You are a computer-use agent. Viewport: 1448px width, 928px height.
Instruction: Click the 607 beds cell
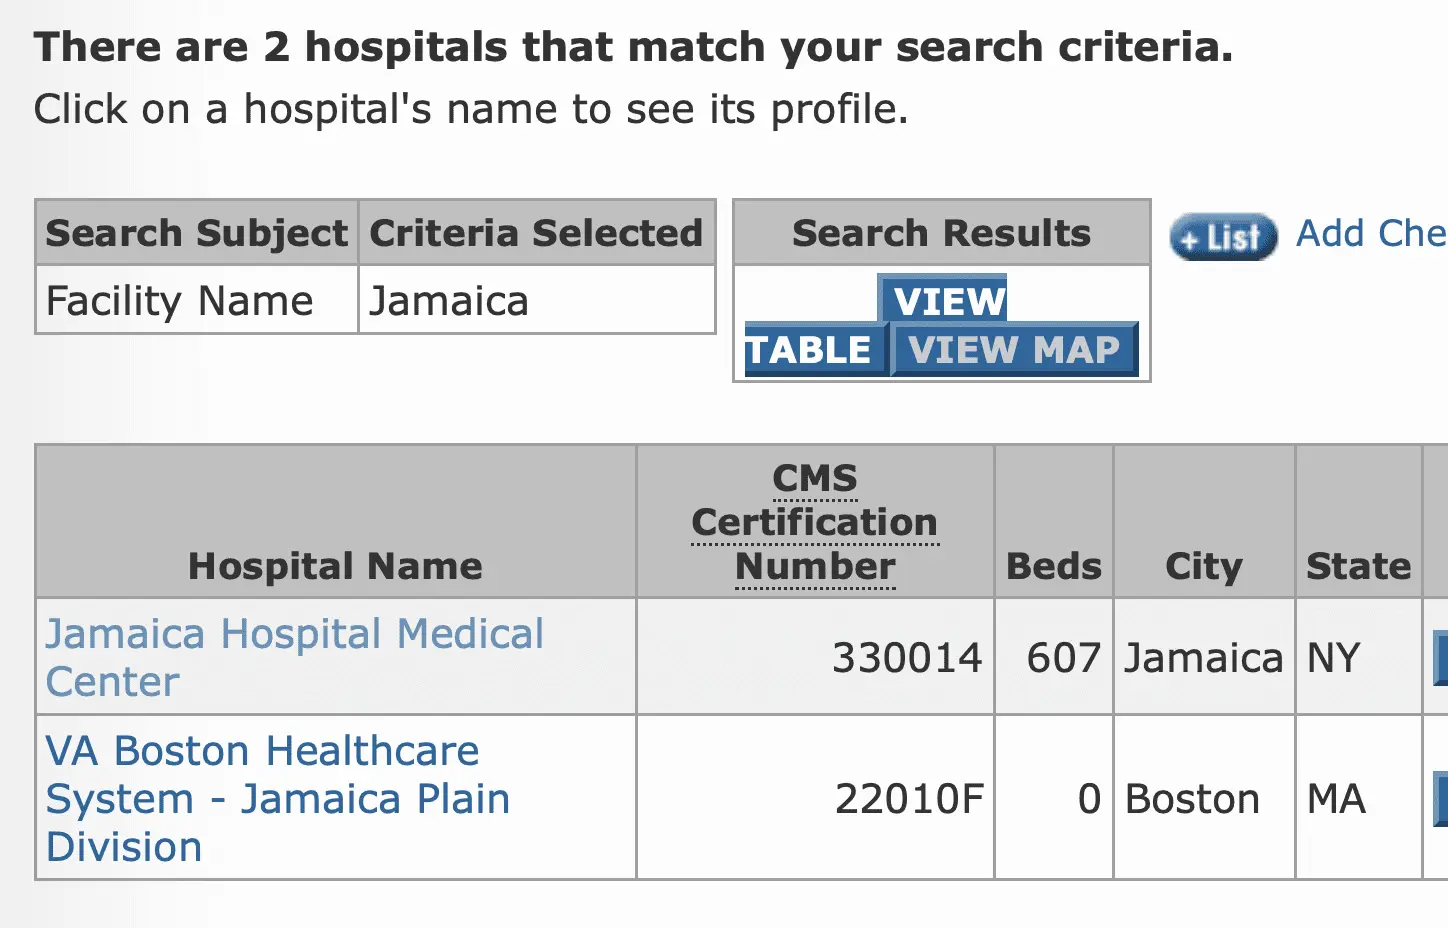tap(1063, 658)
